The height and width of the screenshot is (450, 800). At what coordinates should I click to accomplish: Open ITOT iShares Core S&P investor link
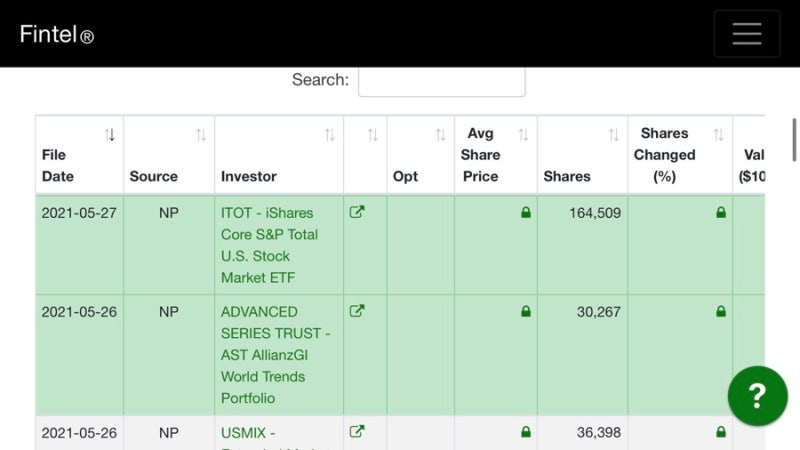coord(268,245)
